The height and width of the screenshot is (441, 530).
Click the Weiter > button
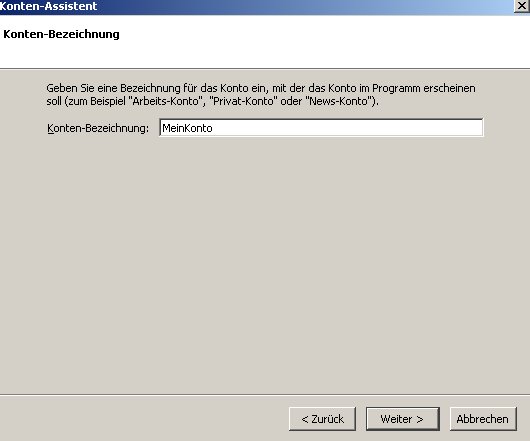pyautogui.click(x=403, y=419)
